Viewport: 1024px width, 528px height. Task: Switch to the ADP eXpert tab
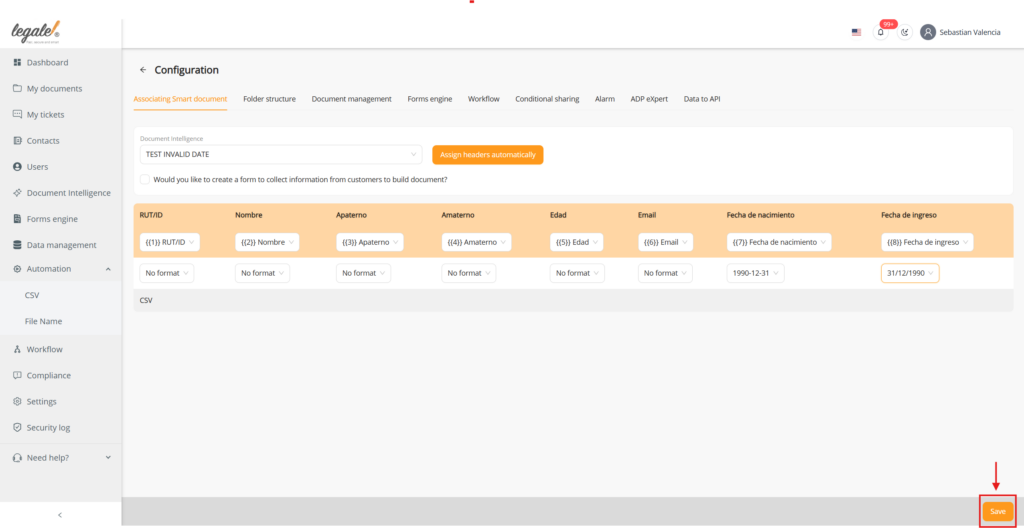point(649,99)
